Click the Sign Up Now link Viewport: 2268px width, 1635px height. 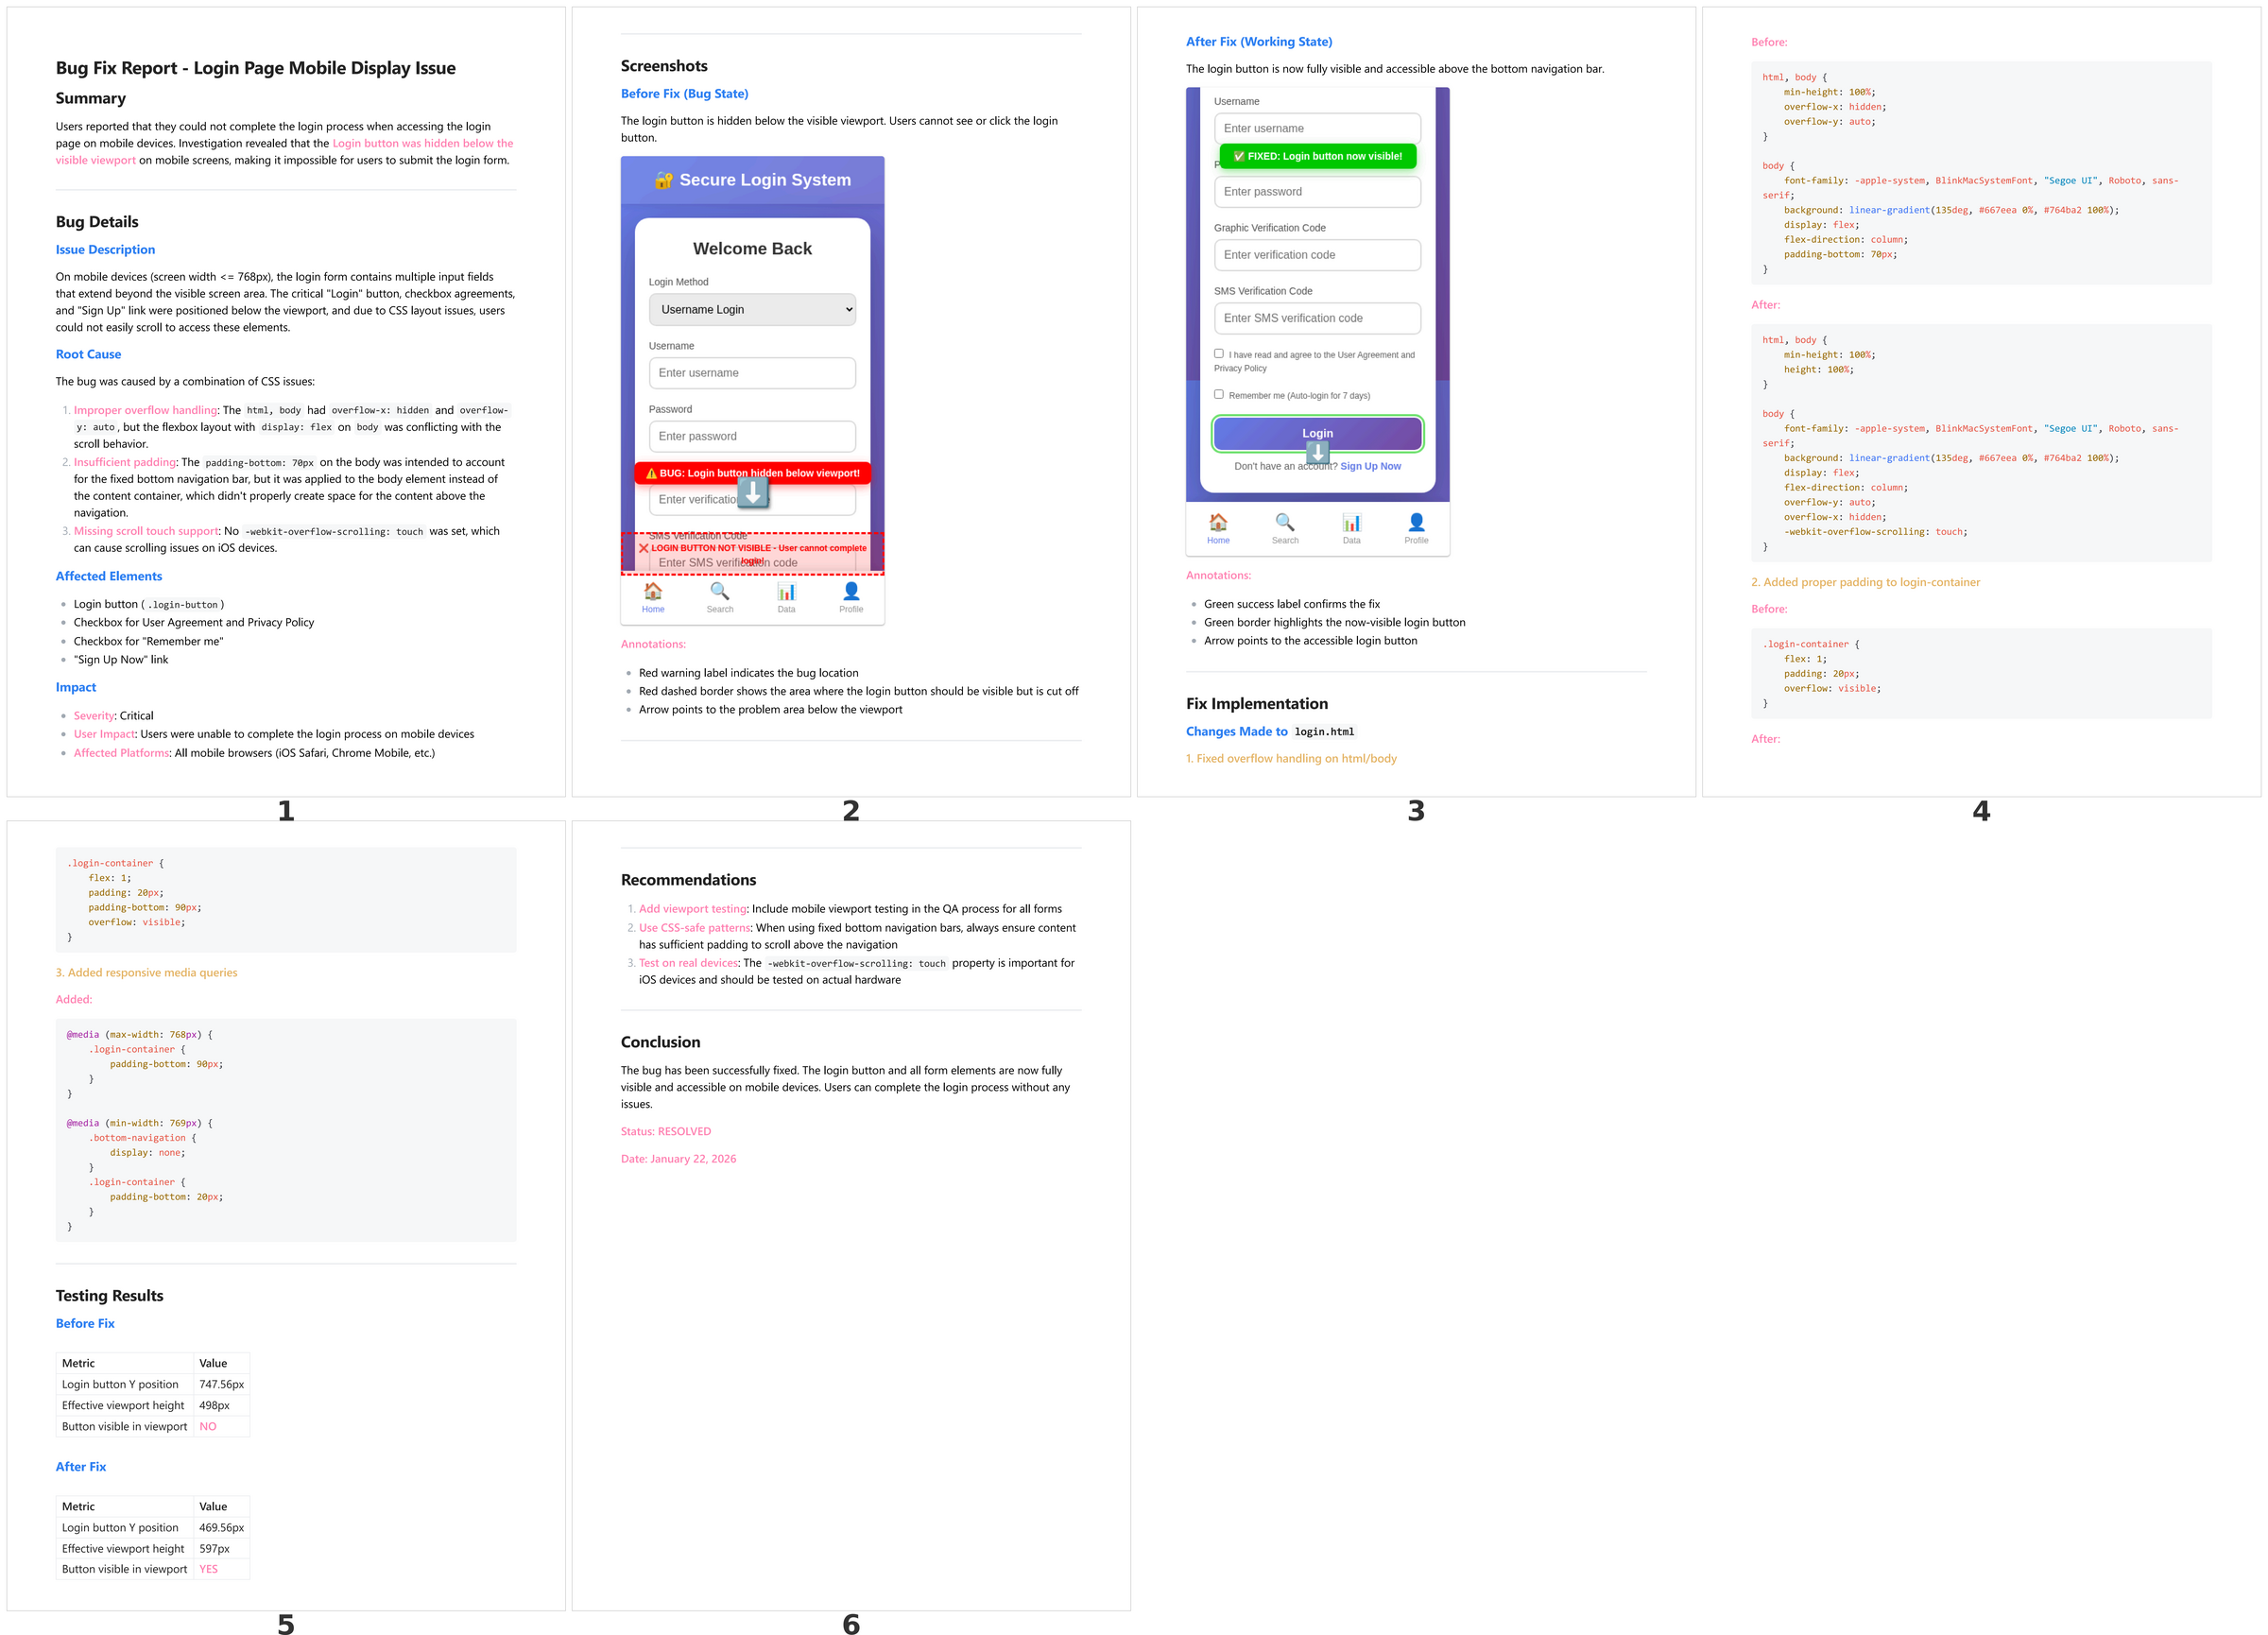pyautogui.click(x=1370, y=466)
